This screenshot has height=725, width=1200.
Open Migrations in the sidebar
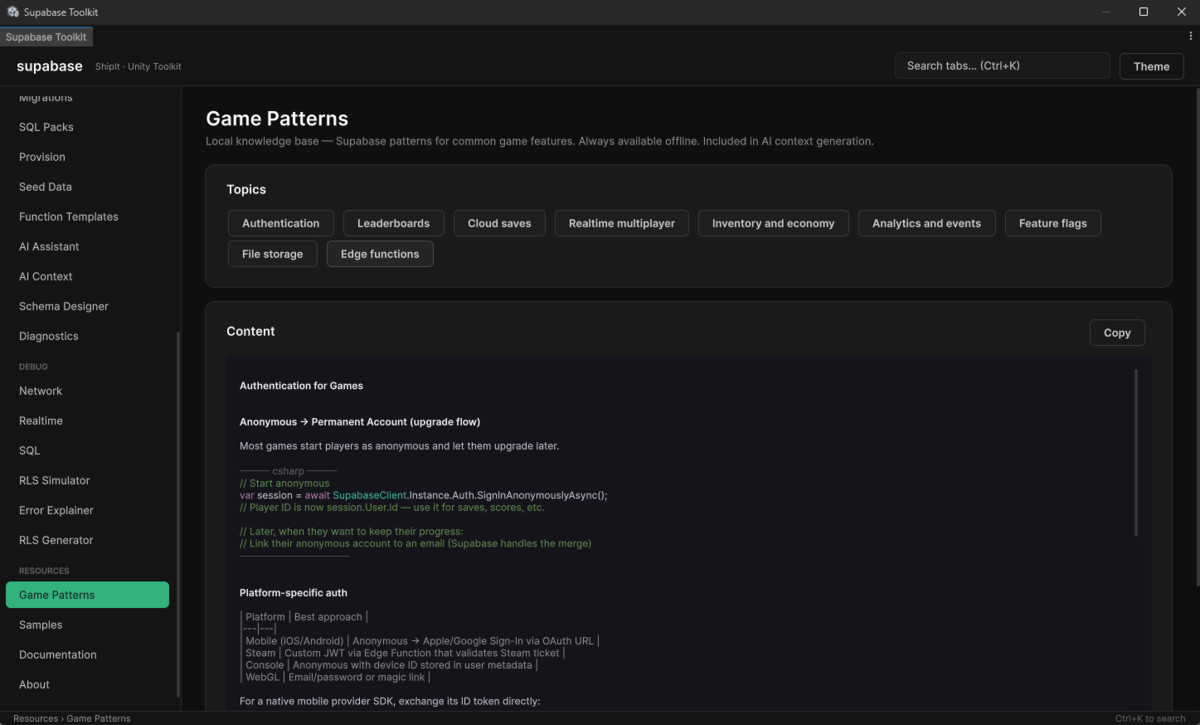coord(46,97)
